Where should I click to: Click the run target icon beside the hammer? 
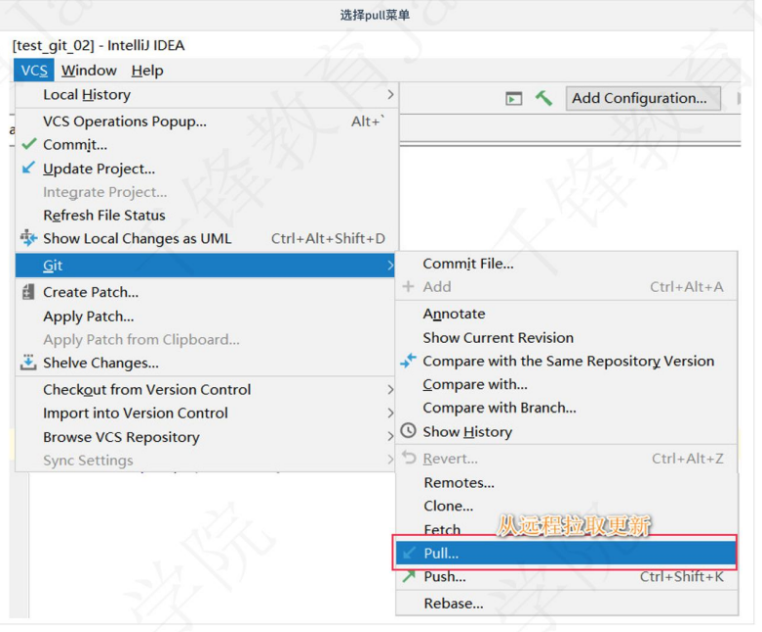coord(514,99)
